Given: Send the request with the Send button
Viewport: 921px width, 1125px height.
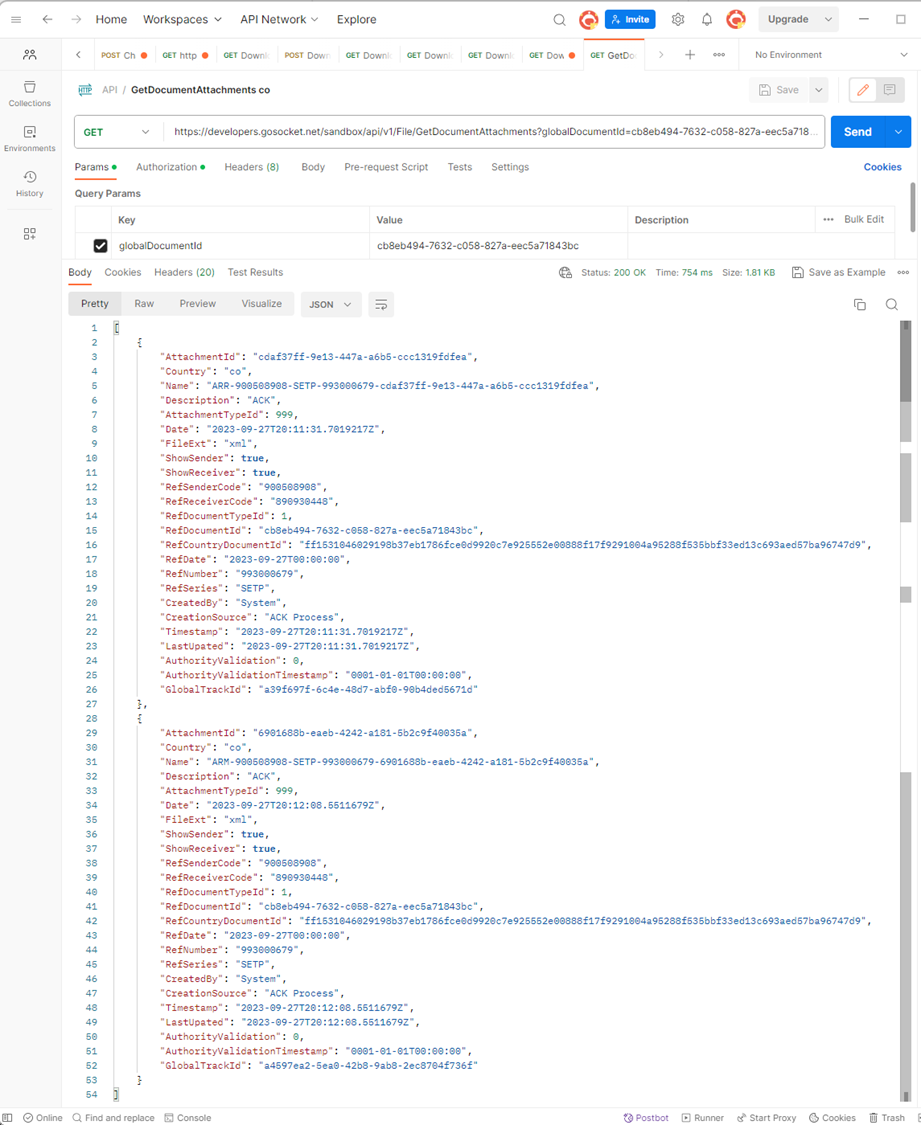Looking at the screenshot, I should pyautogui.click(x=858, y=132).
